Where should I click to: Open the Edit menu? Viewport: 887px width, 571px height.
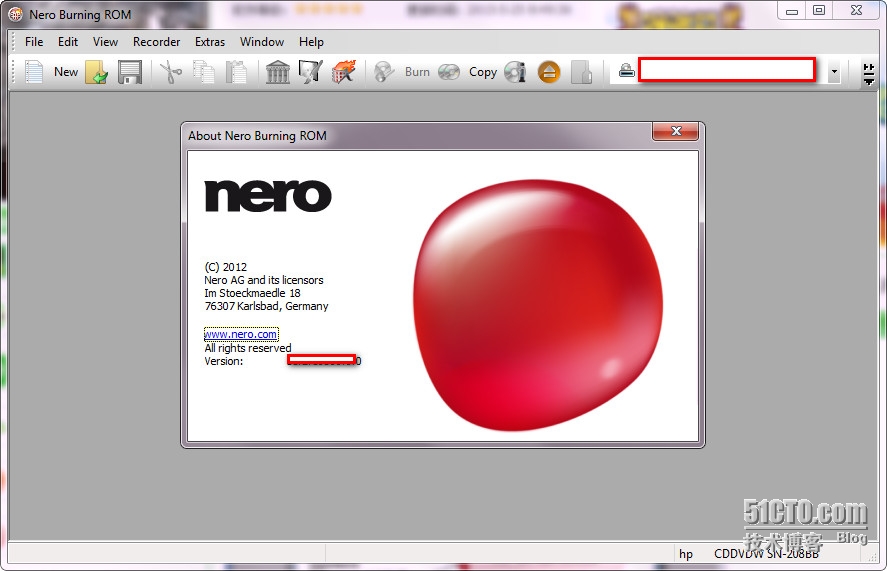[68, 42]
